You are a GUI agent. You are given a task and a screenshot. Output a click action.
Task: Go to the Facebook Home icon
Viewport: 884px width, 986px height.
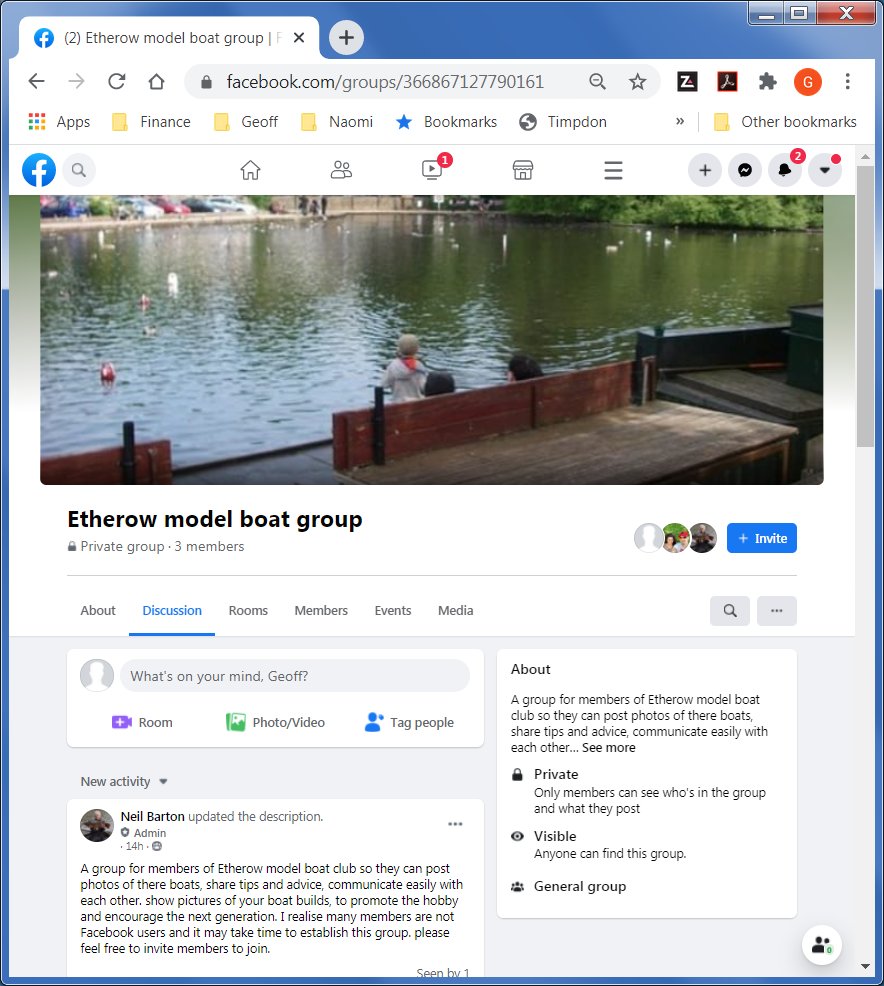click(250, 170)
